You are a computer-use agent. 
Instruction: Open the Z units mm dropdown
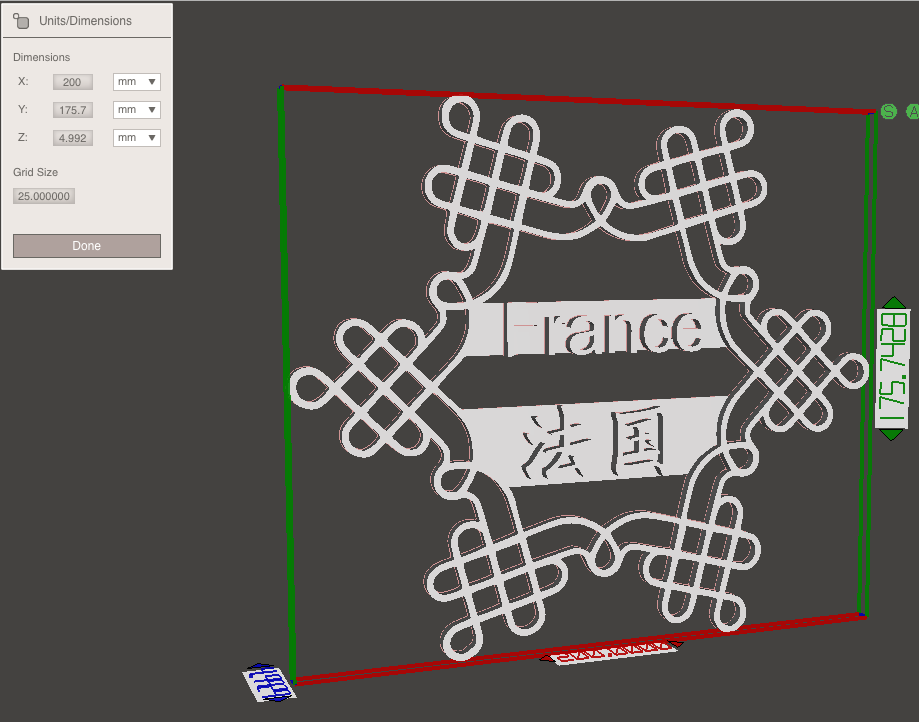[x=137, y=138]
